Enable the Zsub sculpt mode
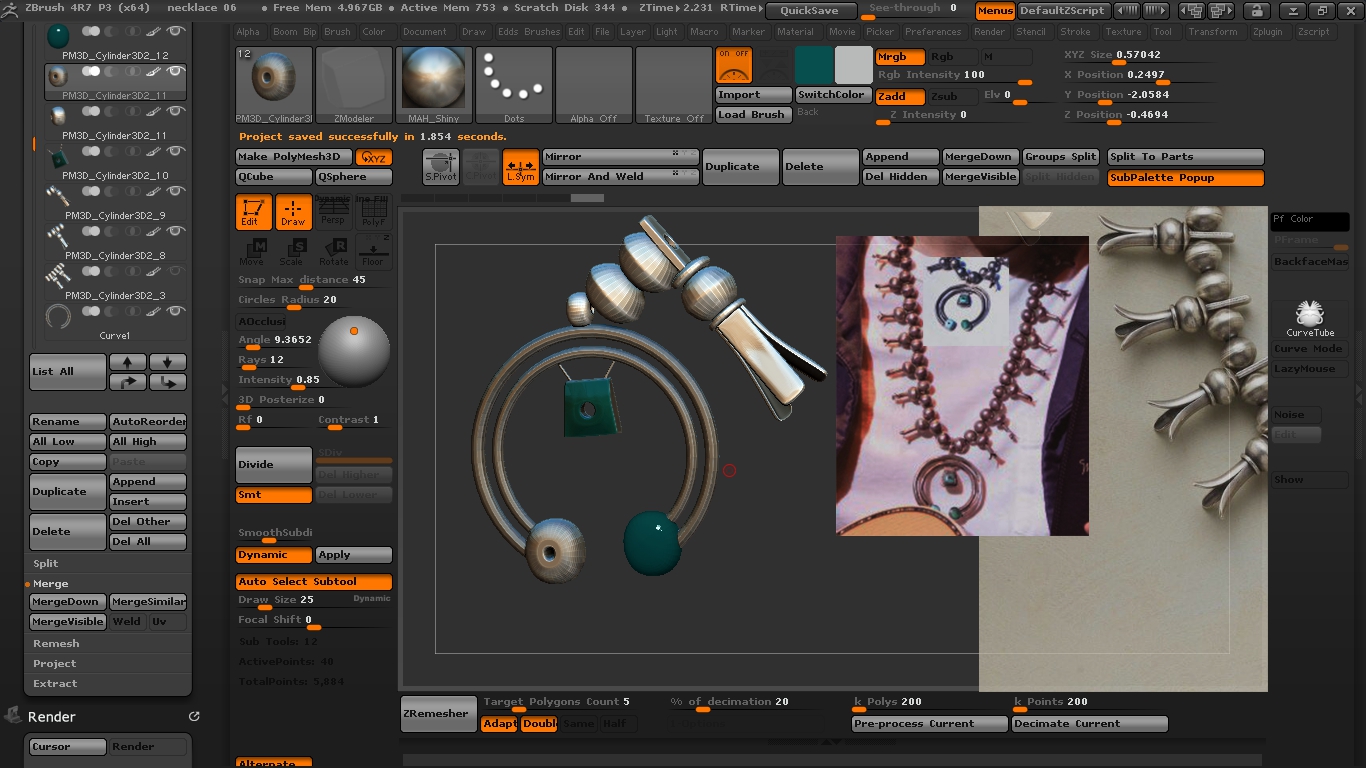This screenshot has height=768, width=1366. [944, 96]
